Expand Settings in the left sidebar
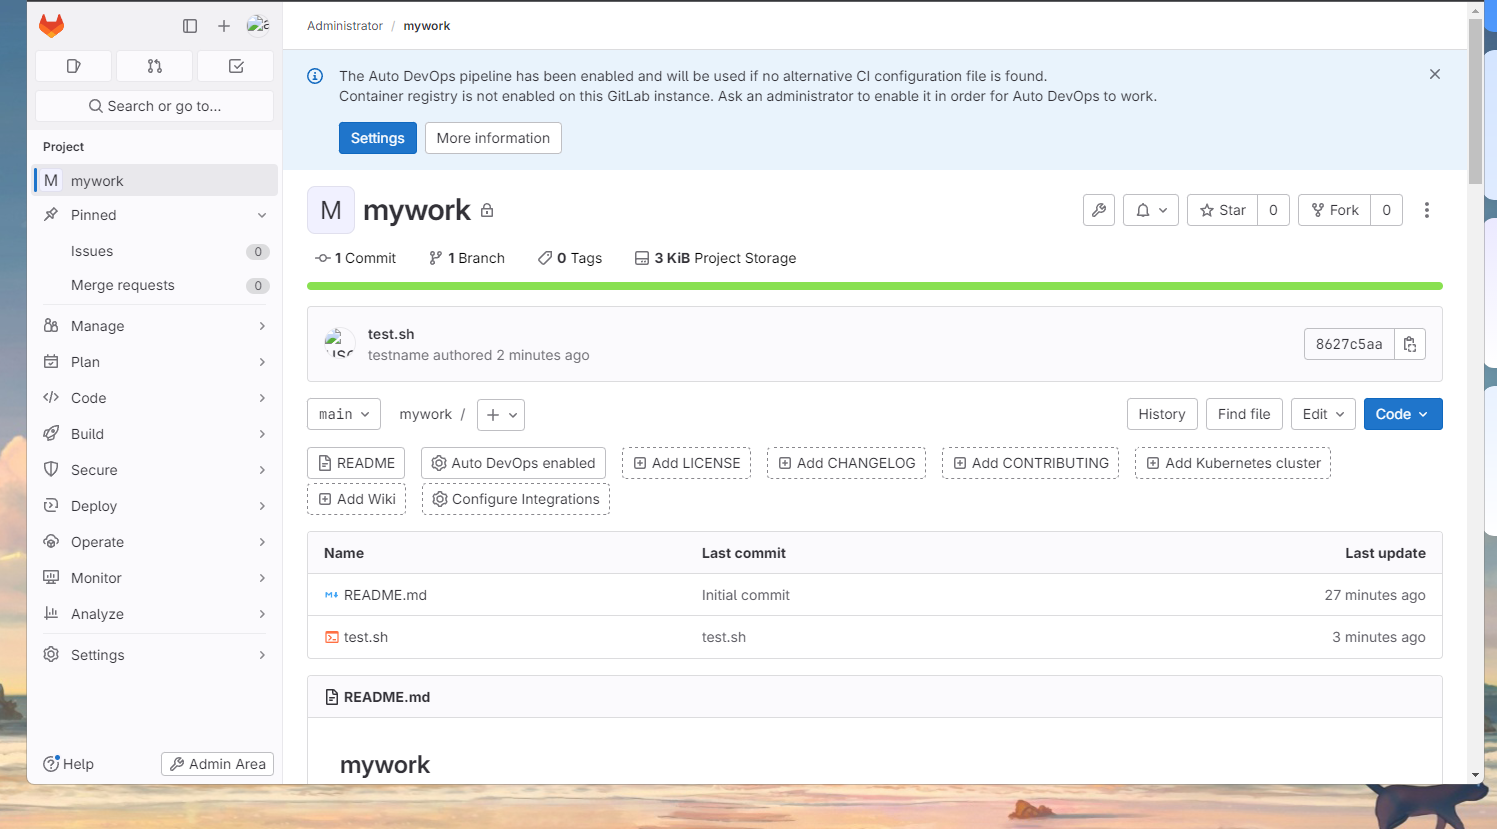The width and height of the screenshot is (1497, 829). click(155, 655)
